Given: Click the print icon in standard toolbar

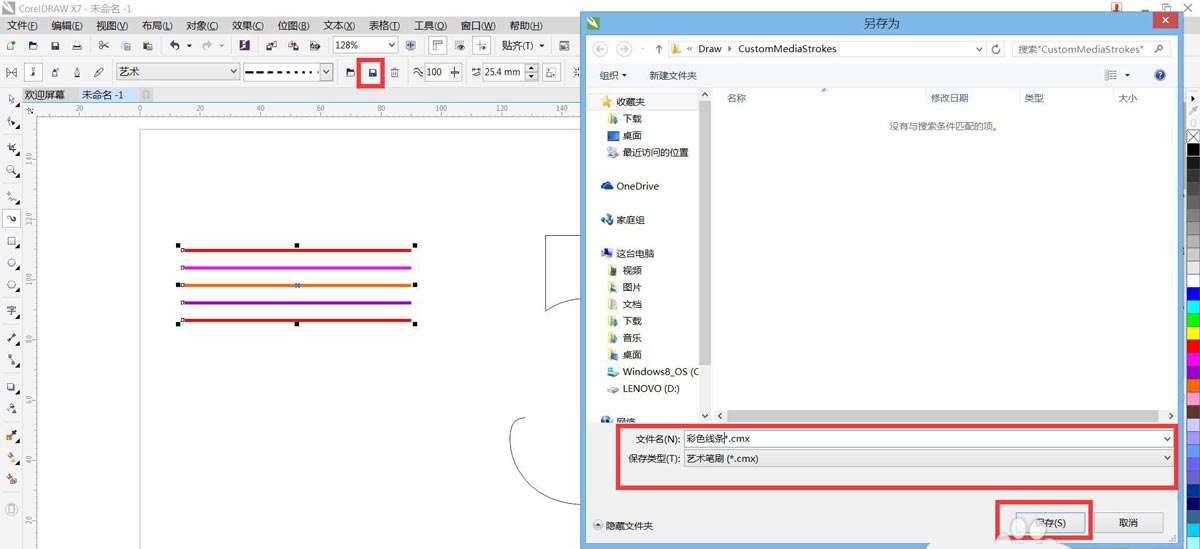Looking at the screenshot, I should [x=77, y=46].
